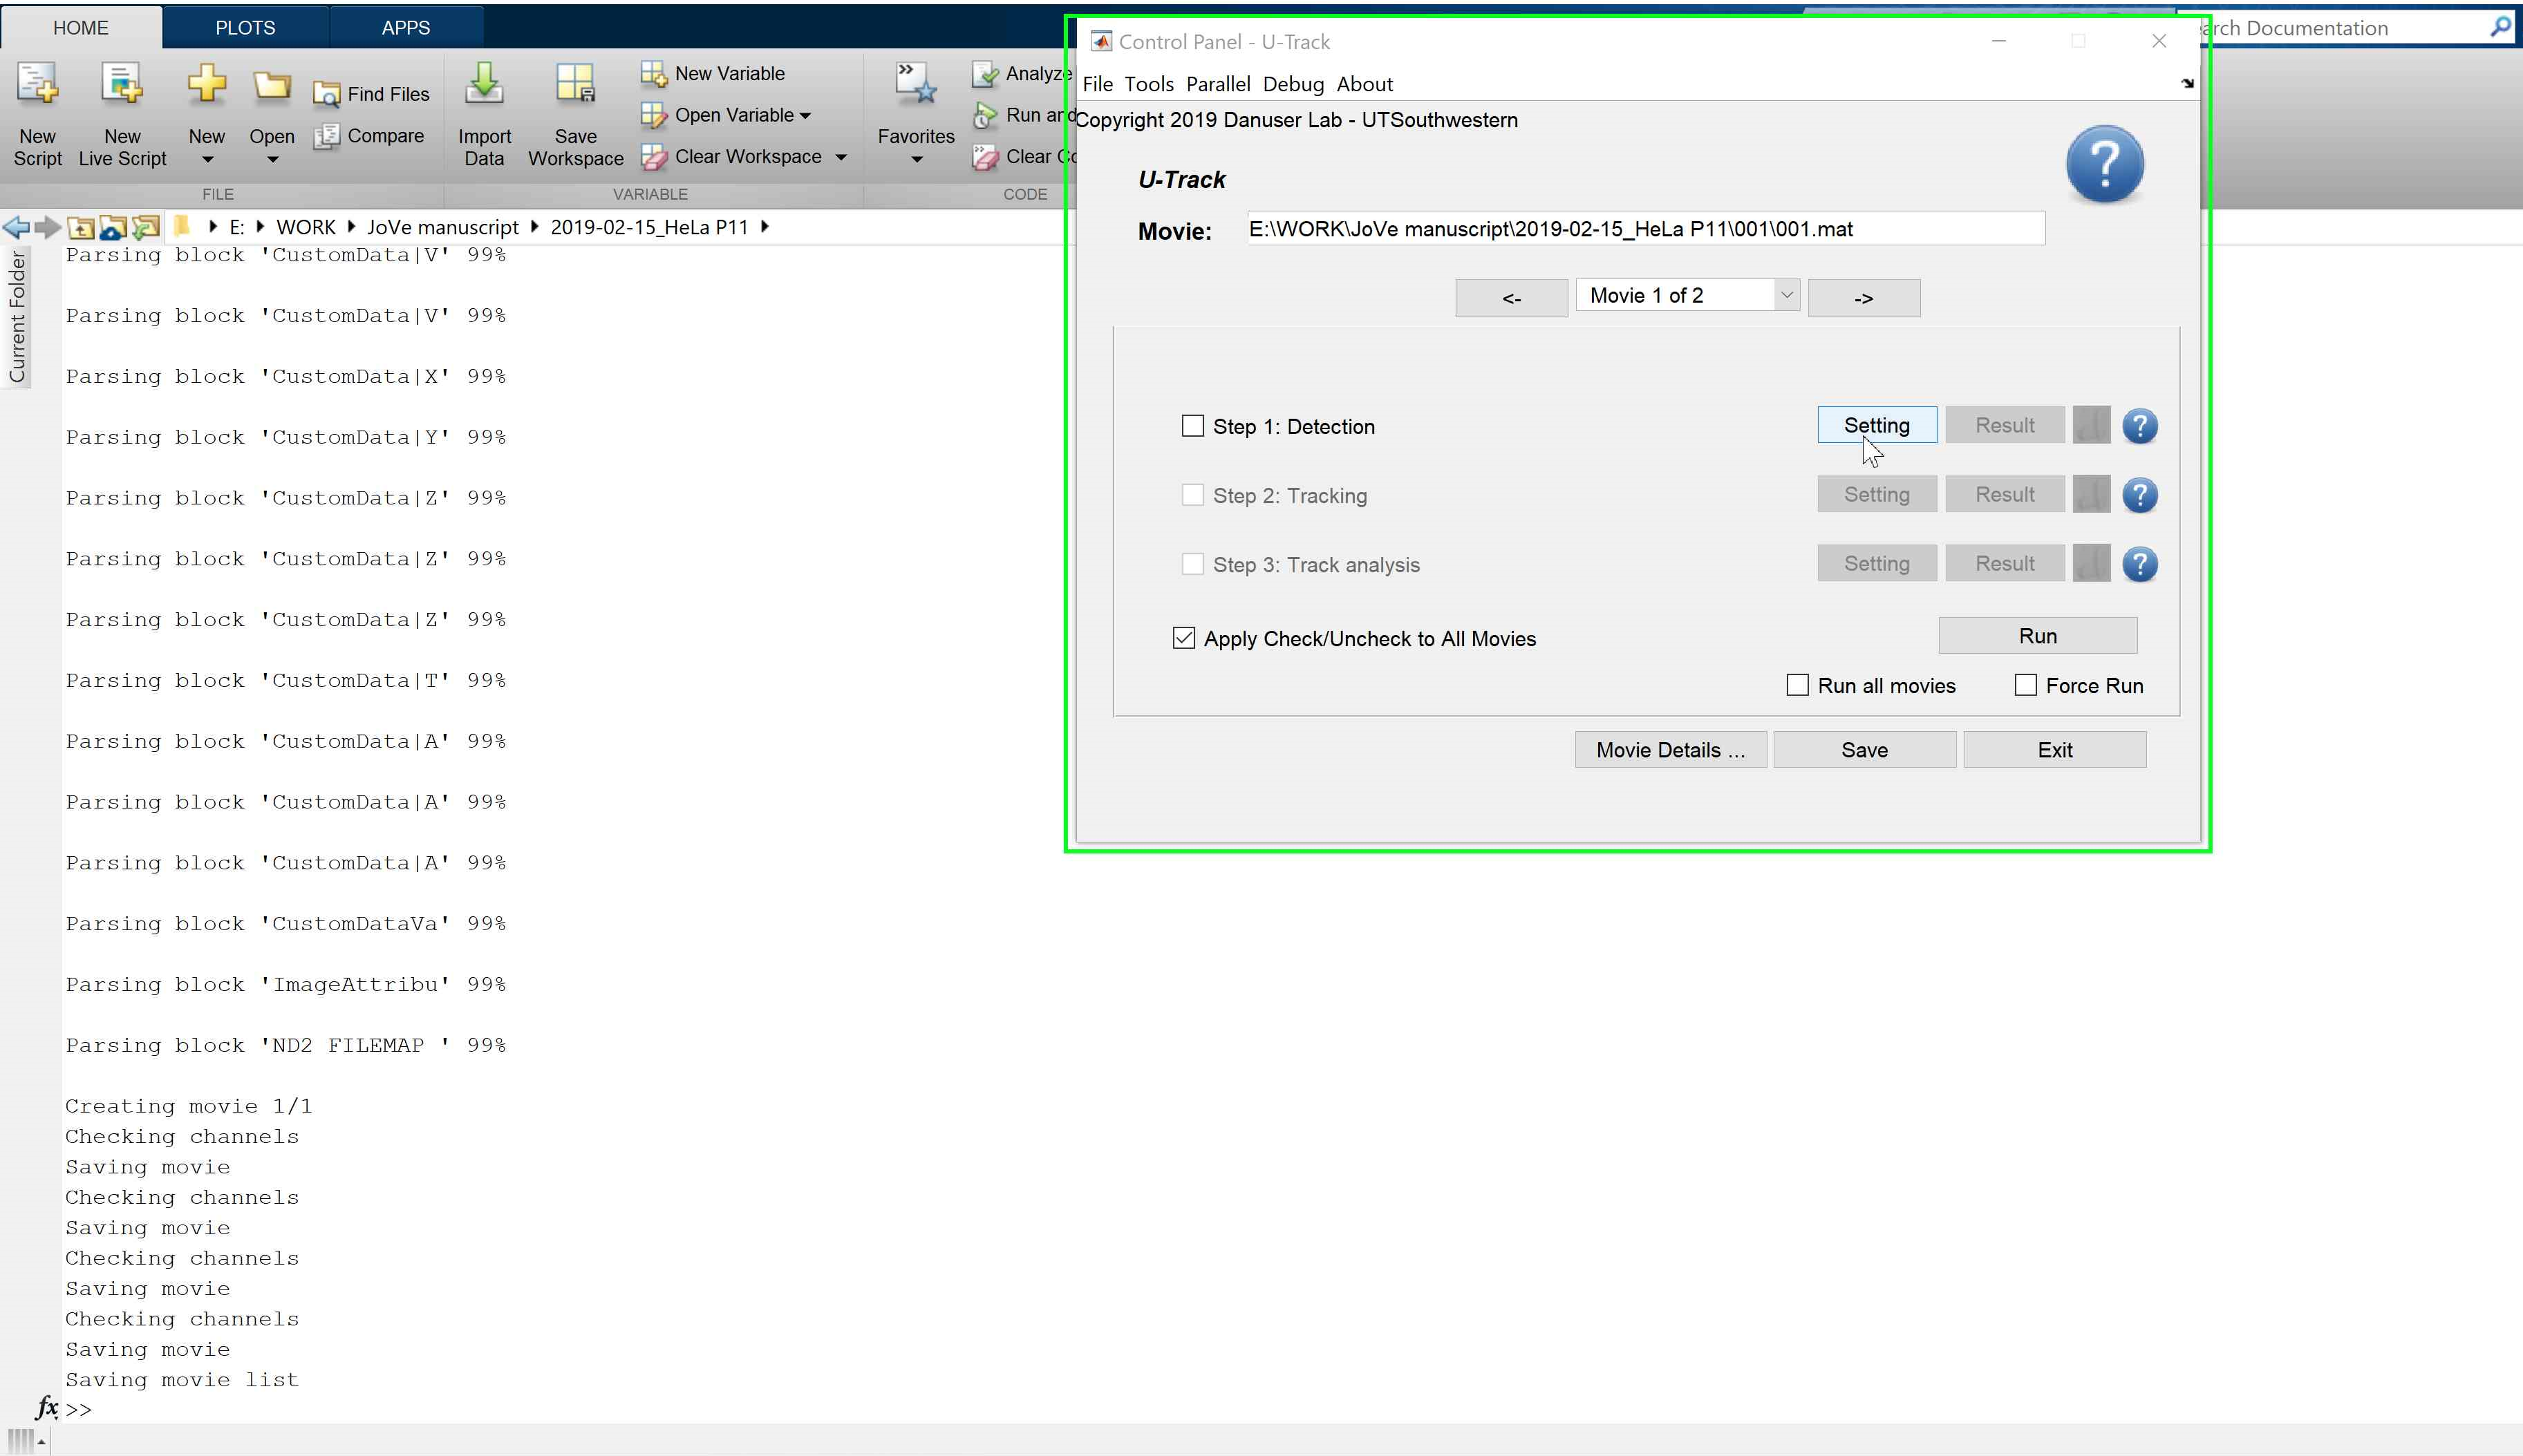Open the large blue help icon

(2104, 164)
